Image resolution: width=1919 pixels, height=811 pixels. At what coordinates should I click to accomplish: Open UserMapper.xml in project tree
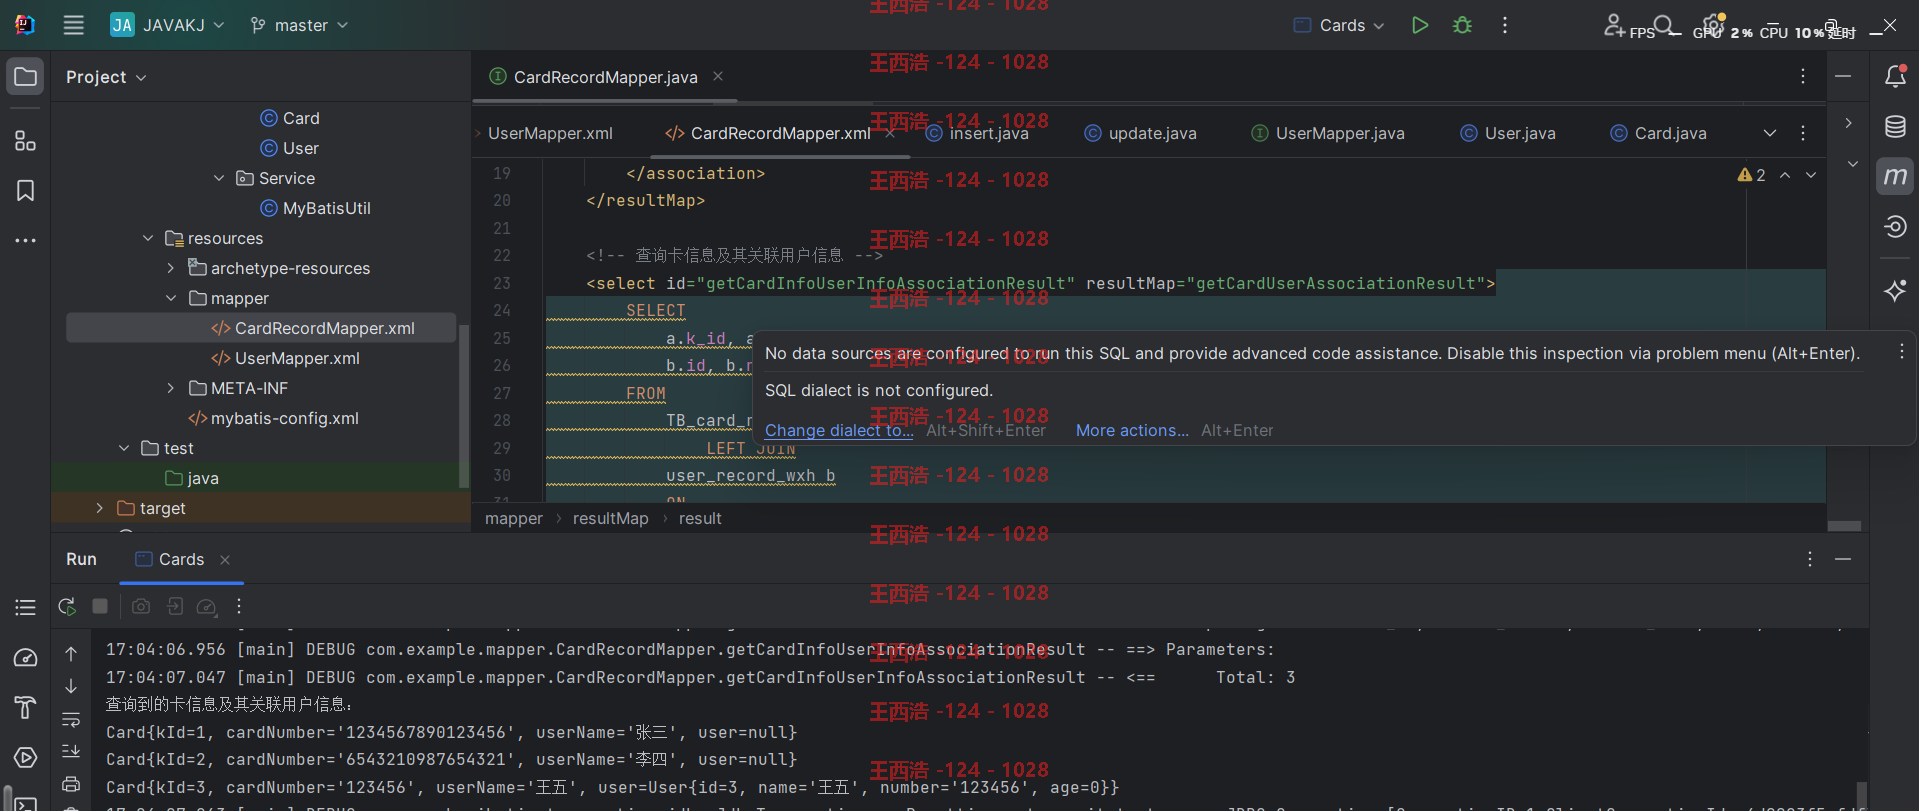click(286, 358)
